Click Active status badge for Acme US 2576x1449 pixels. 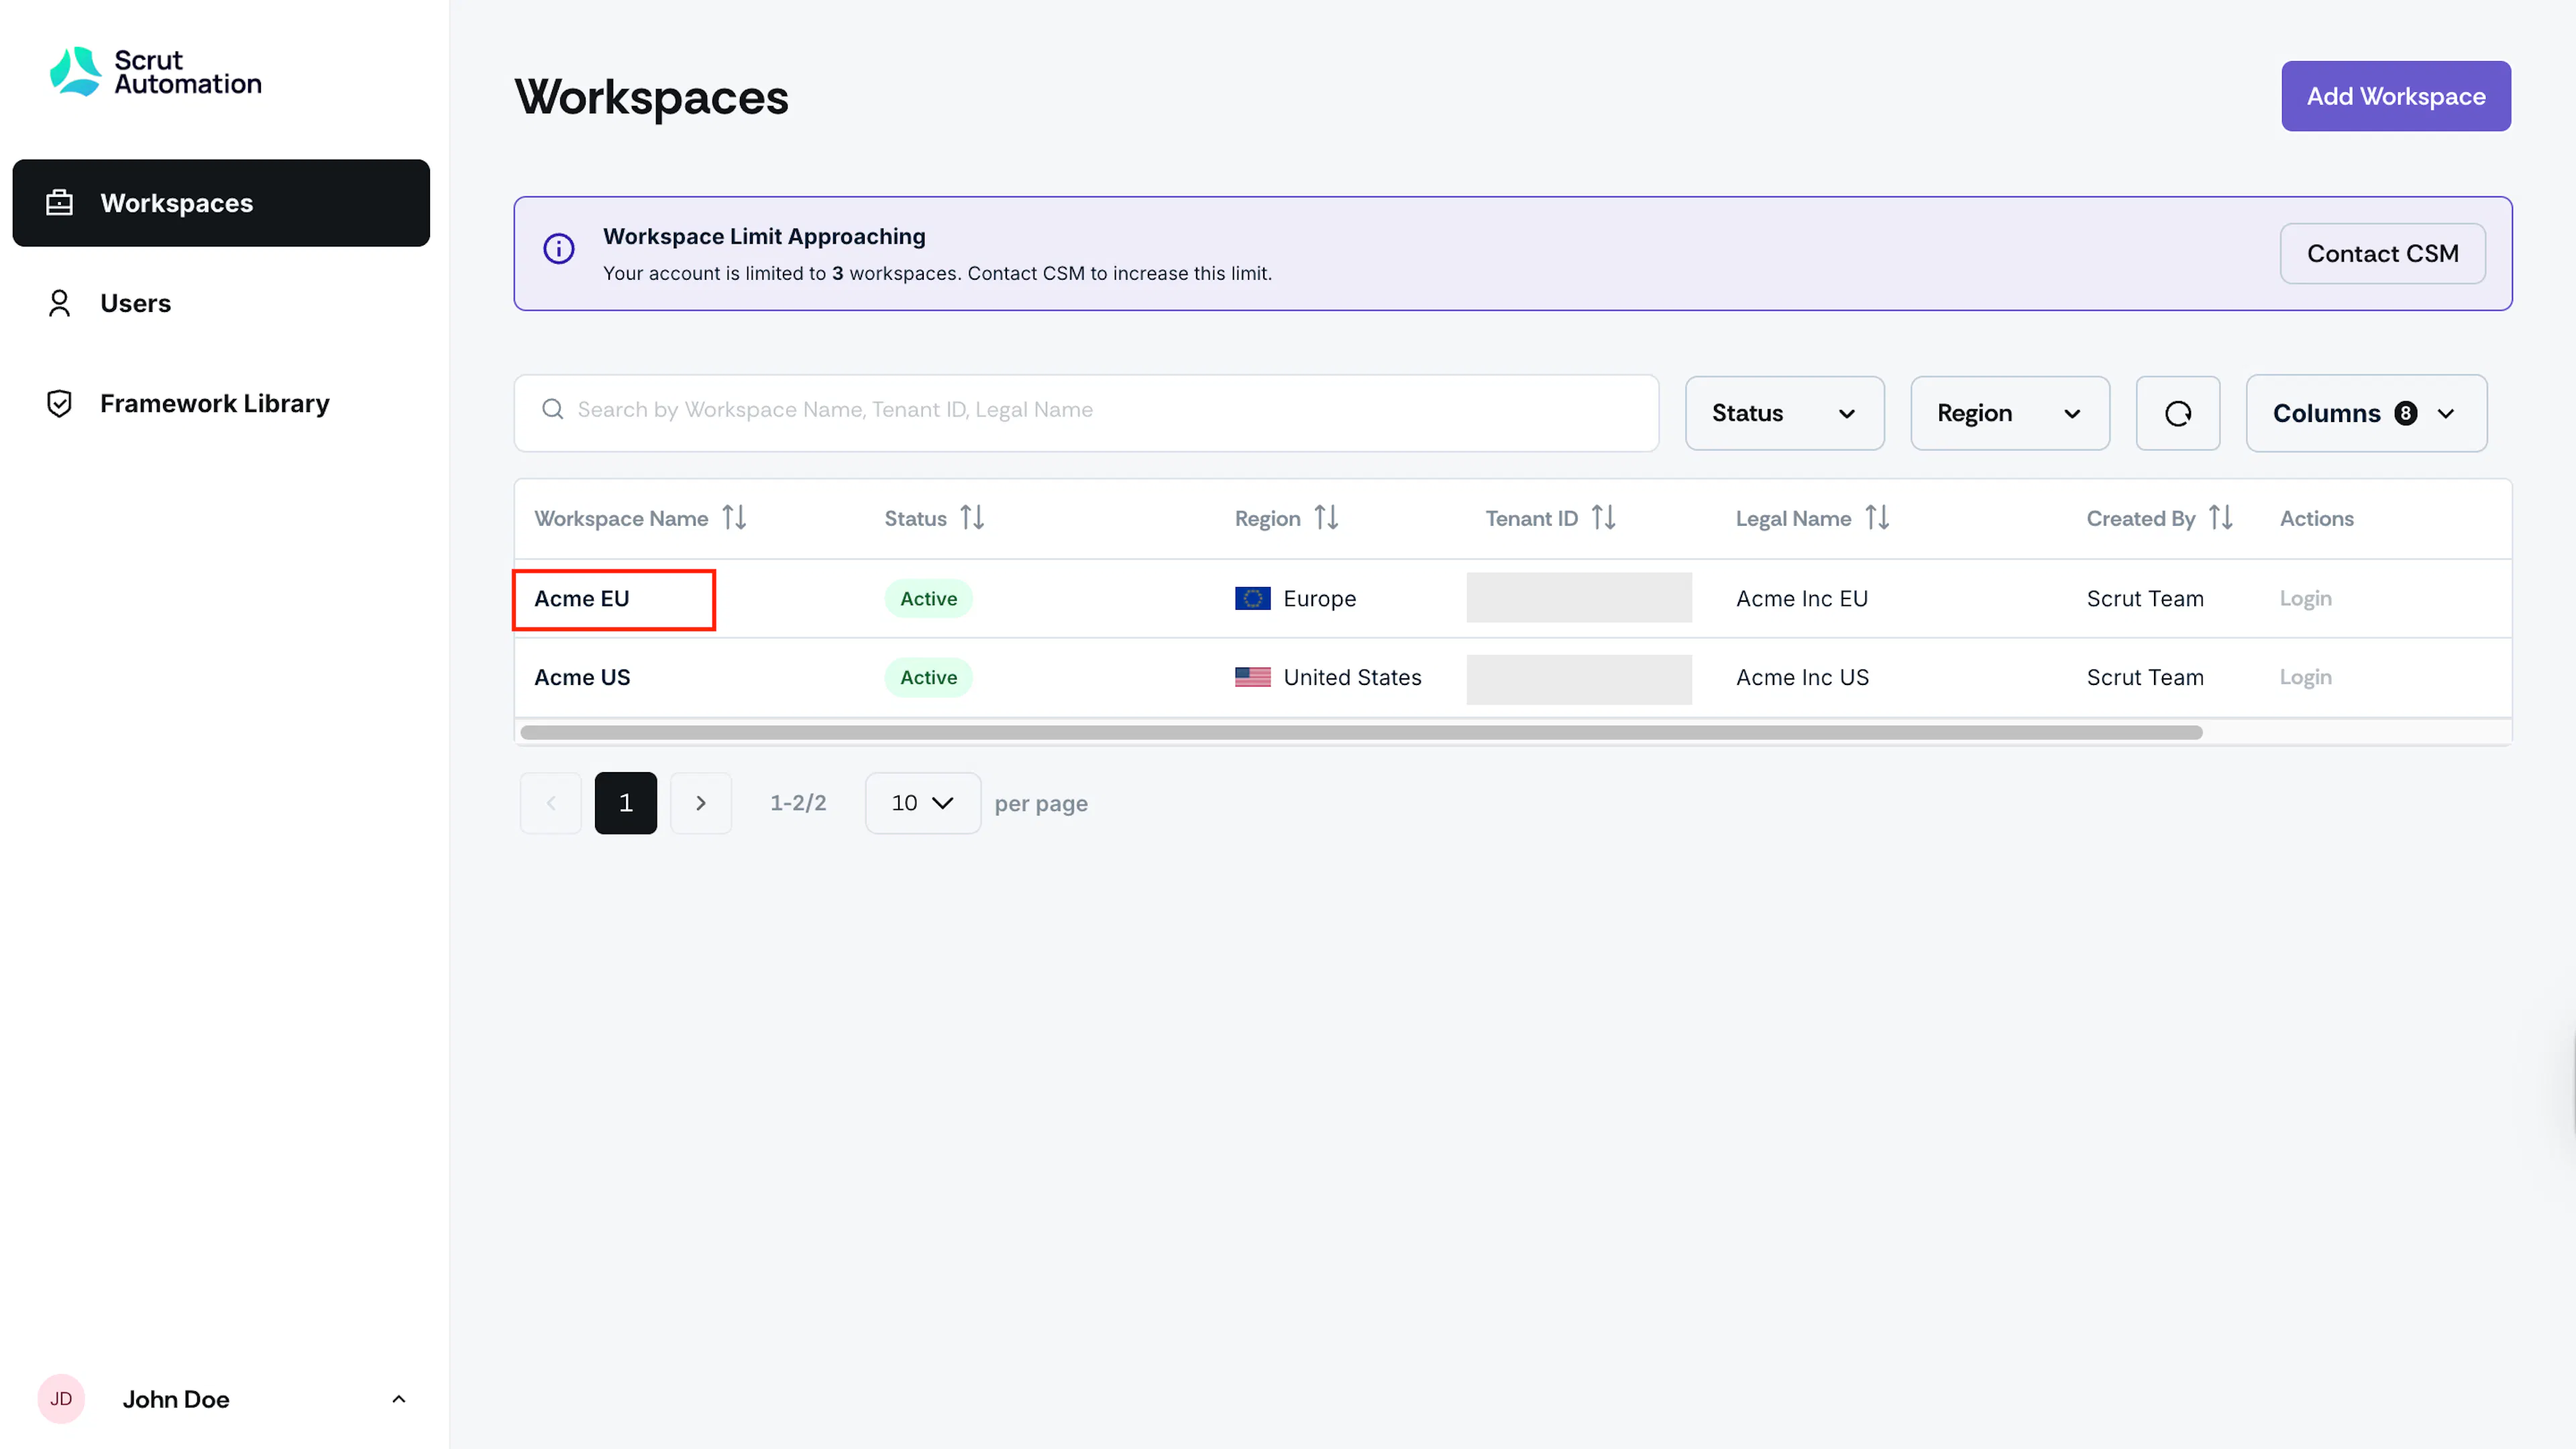(928, 678)
